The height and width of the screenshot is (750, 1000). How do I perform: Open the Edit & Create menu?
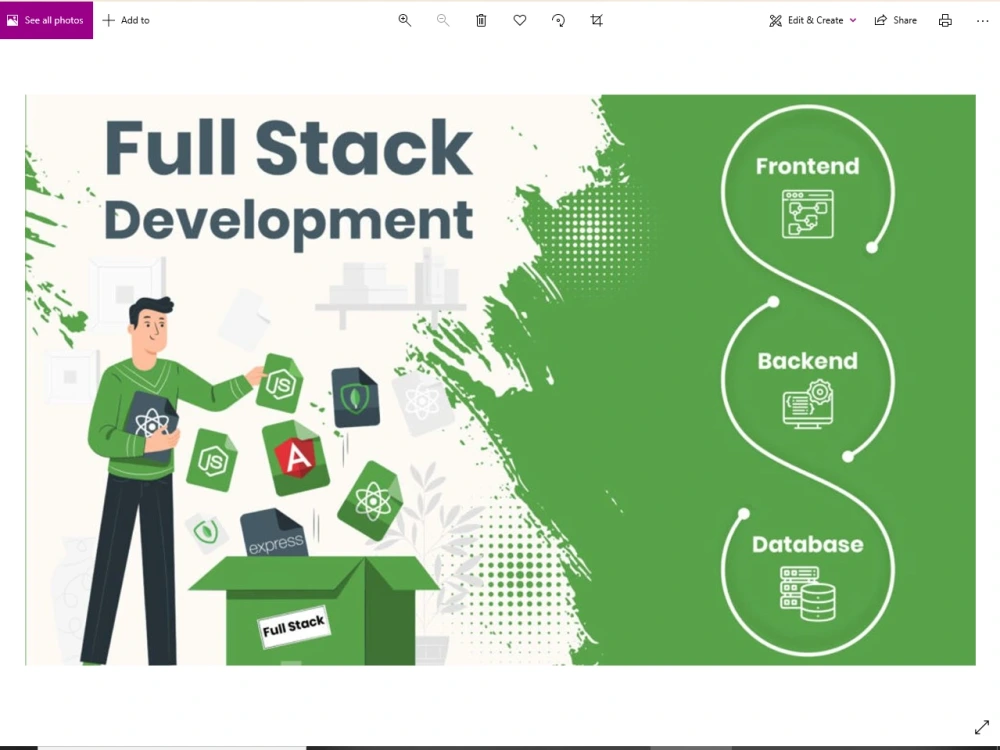click(x=812, y=20)
